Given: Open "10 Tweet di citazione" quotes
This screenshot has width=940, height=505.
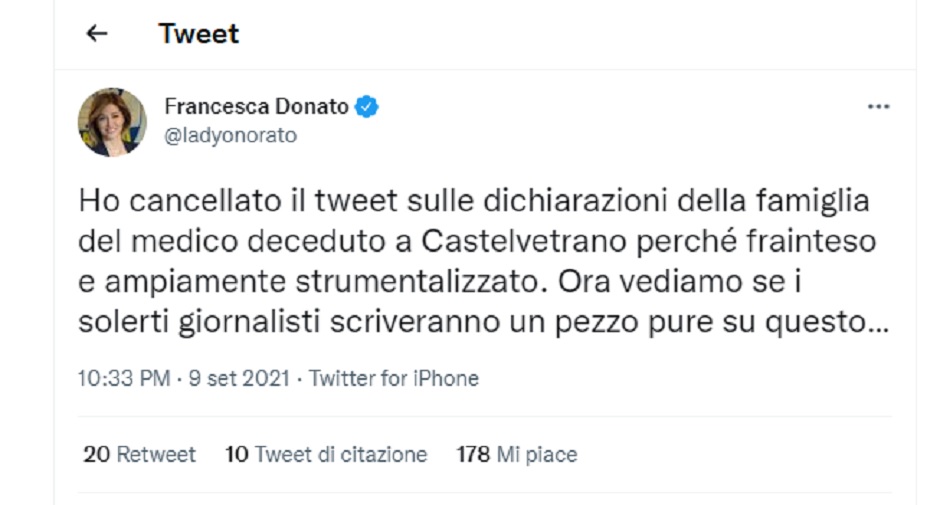Looking at the screenshot, I should click(x=326, y=455).
